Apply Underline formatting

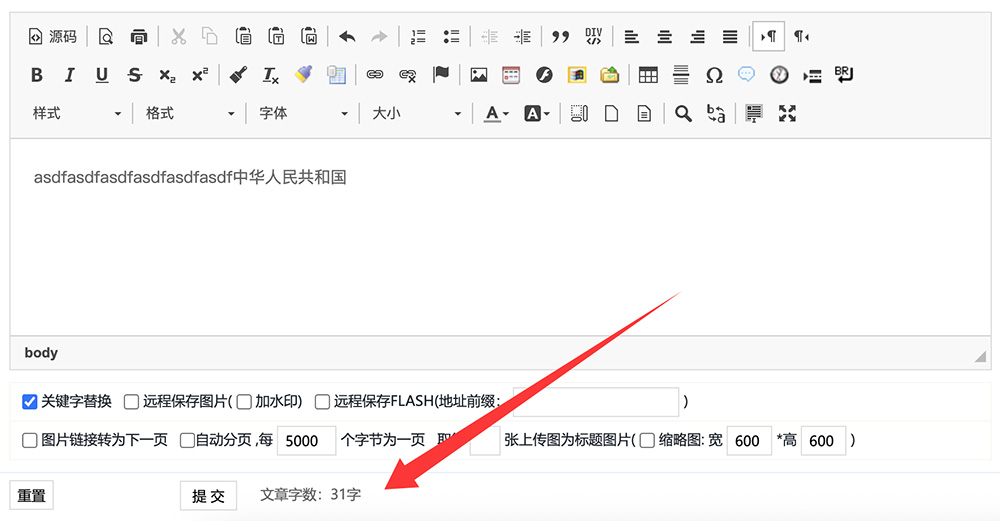point(102,75)
